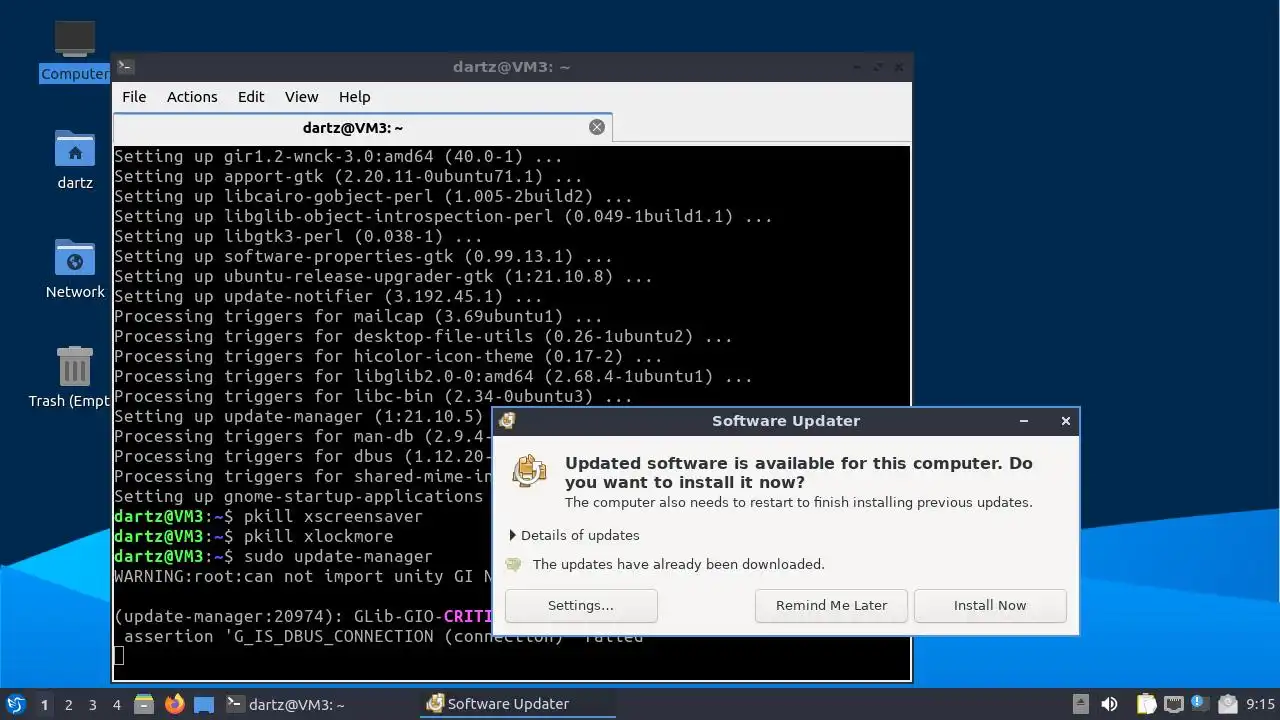
Task: Open the update notification tray icon
Action: [x=1199, y=704]
